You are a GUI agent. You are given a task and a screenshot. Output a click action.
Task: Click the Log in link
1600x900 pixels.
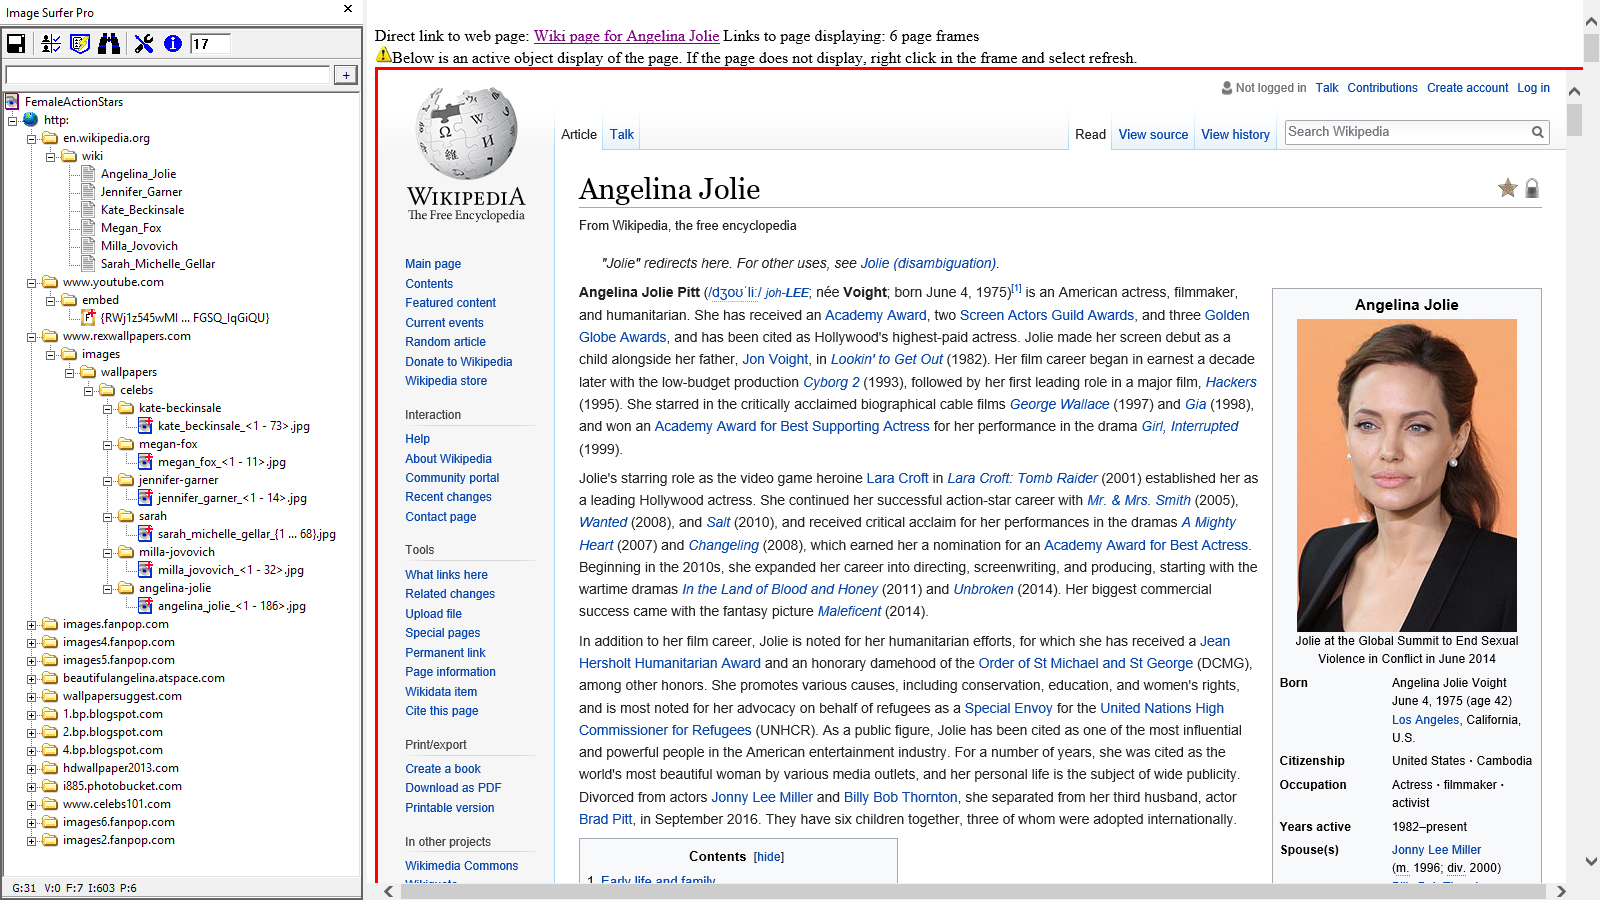(1533, 88)
